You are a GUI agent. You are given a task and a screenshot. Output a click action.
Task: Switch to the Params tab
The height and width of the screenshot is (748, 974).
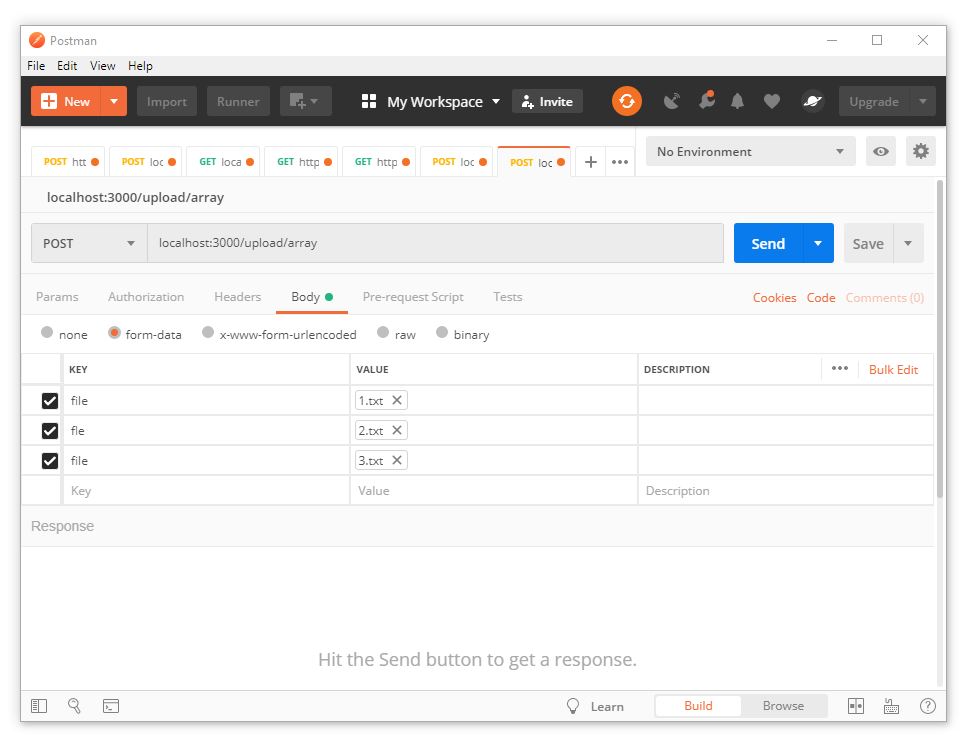pos(57,297)
